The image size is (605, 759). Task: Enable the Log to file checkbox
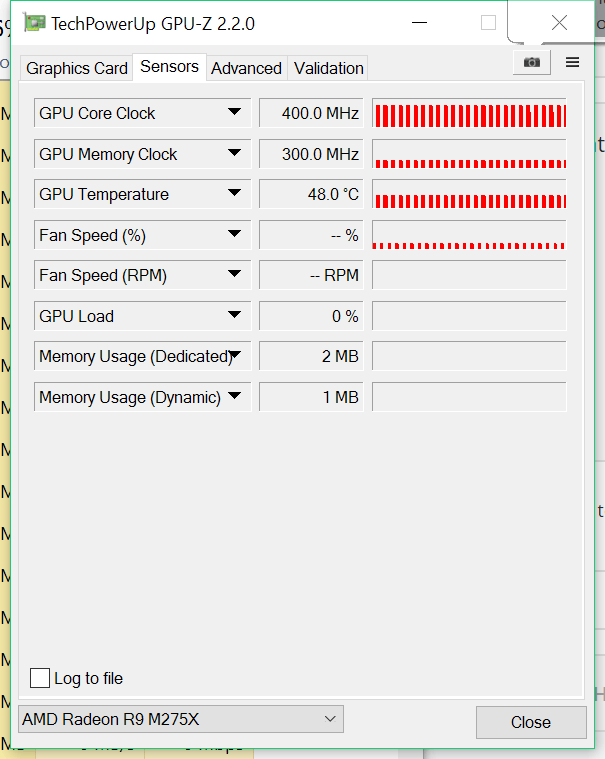click(40, 678)
